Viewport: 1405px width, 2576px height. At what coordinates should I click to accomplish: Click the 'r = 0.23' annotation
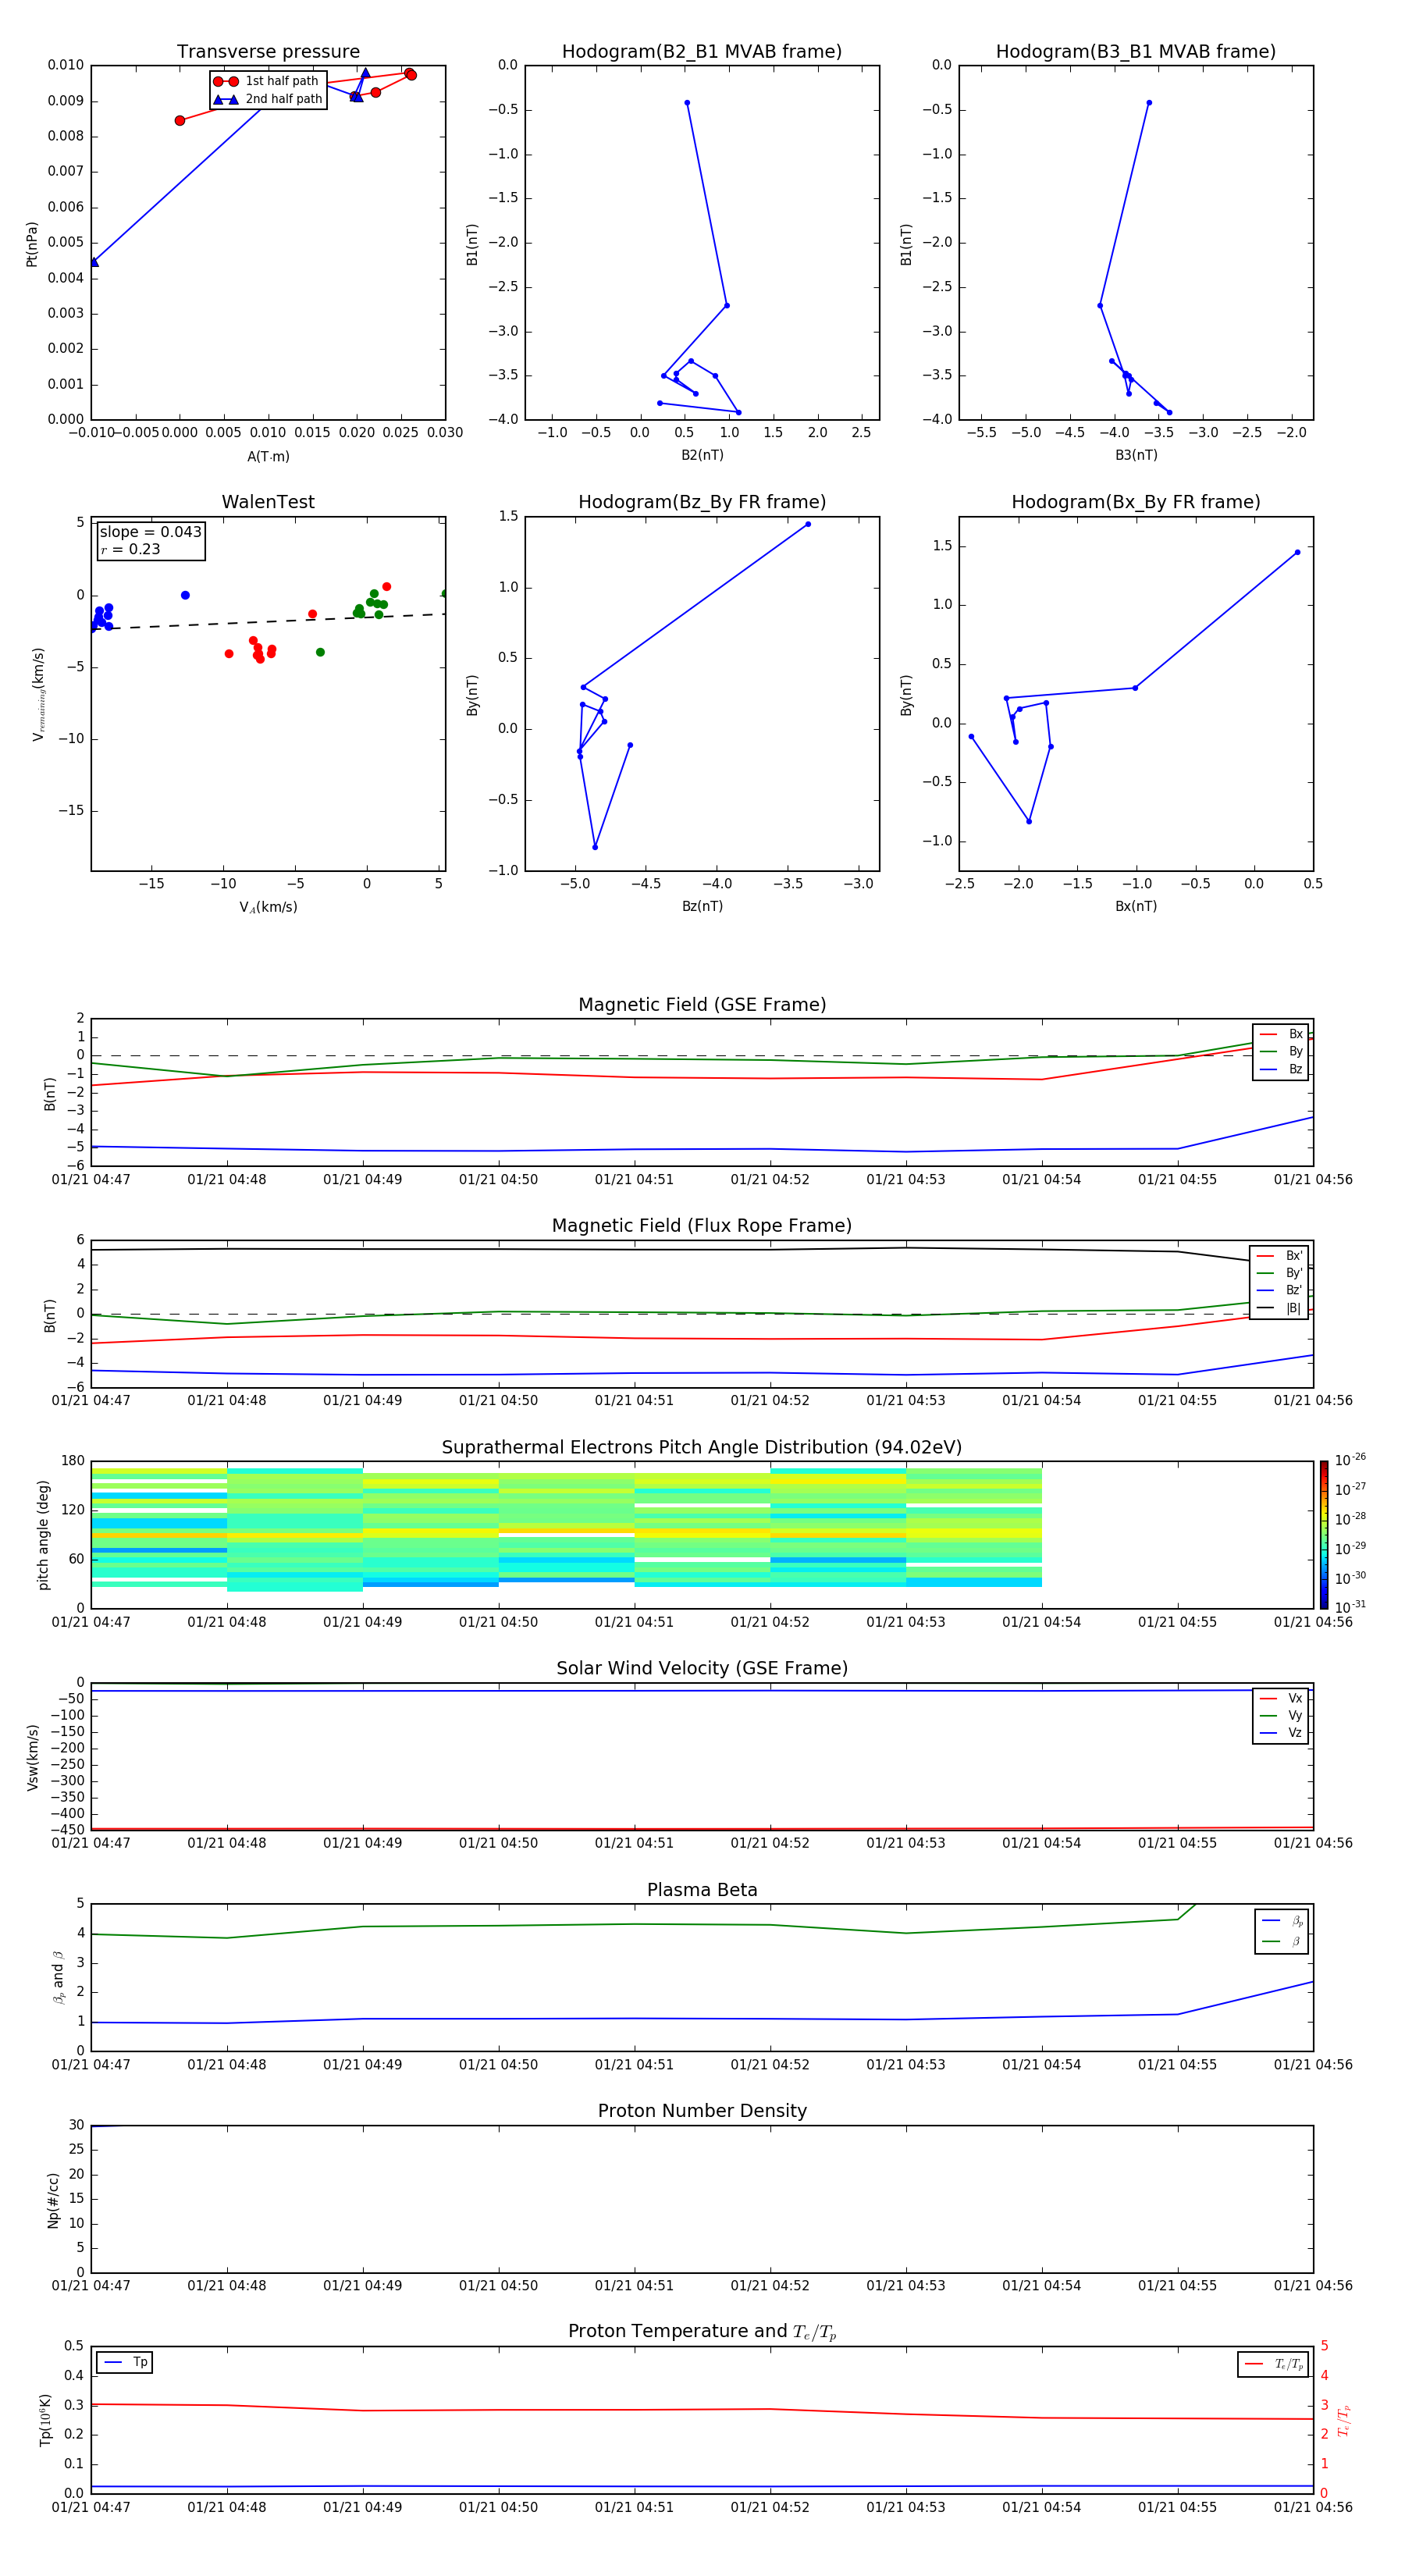[x=130, y=549]
